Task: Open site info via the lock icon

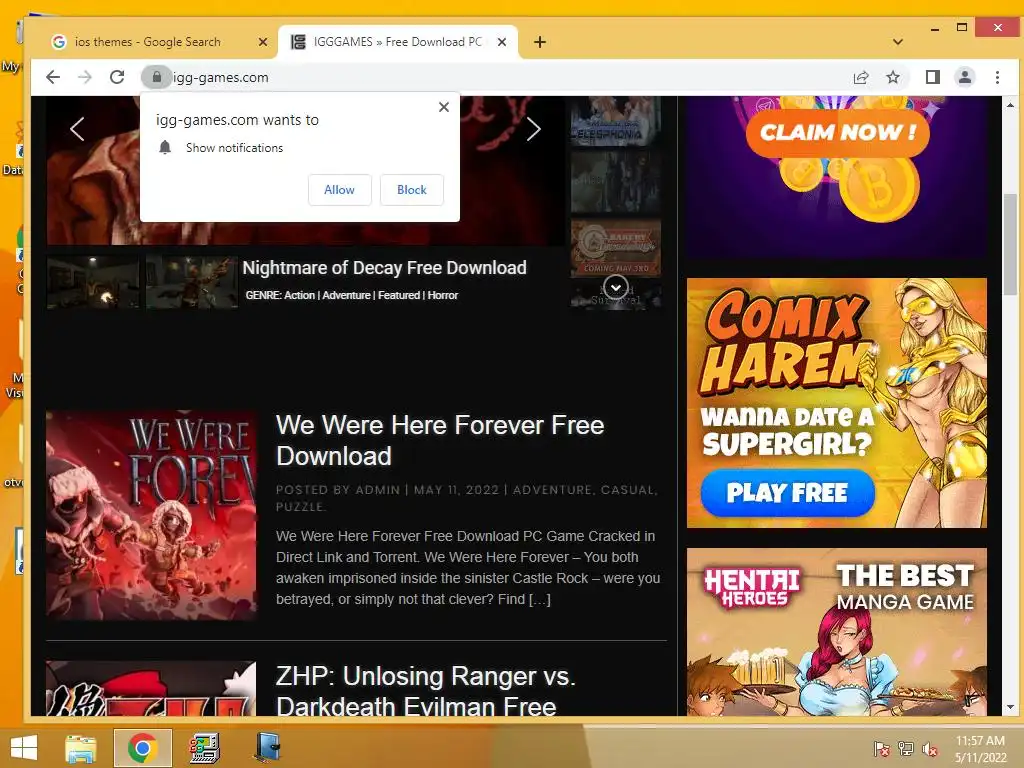Action: [x=157, y=77]
